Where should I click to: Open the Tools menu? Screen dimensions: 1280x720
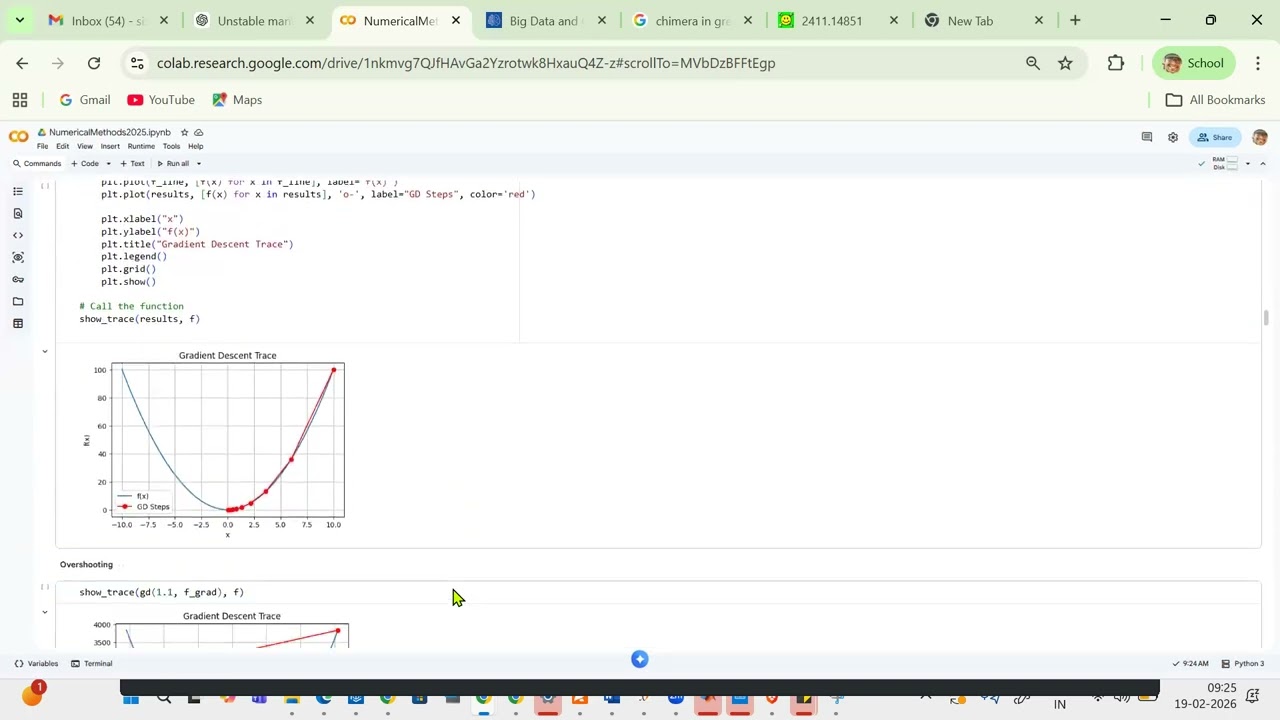[x=171, y=146]
